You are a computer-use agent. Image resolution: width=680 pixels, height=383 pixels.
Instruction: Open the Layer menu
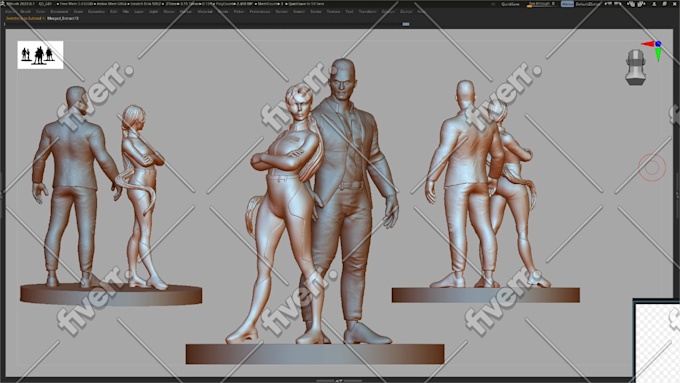coord(139,12)
